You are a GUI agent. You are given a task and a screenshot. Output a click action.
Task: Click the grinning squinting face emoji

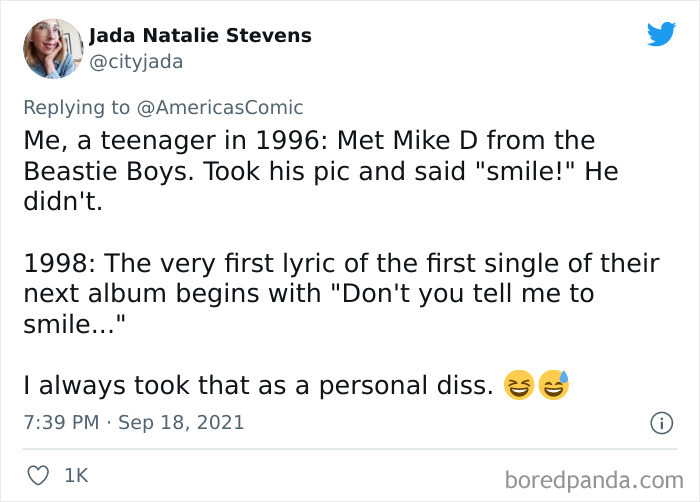click(x=519, y=384)
